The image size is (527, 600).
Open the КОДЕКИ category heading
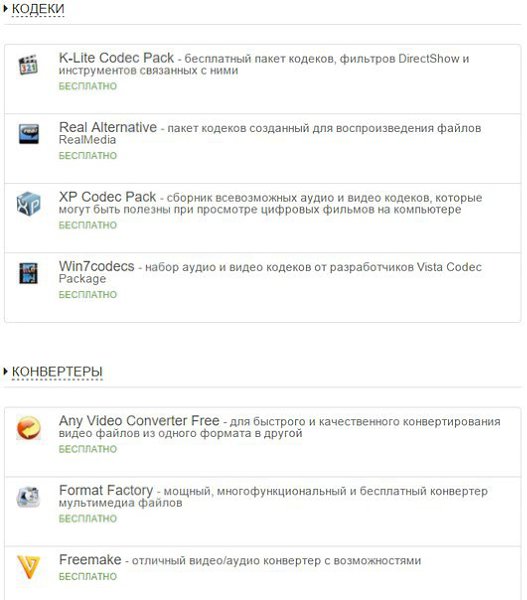pyautogui.click(x=38, y=8)
